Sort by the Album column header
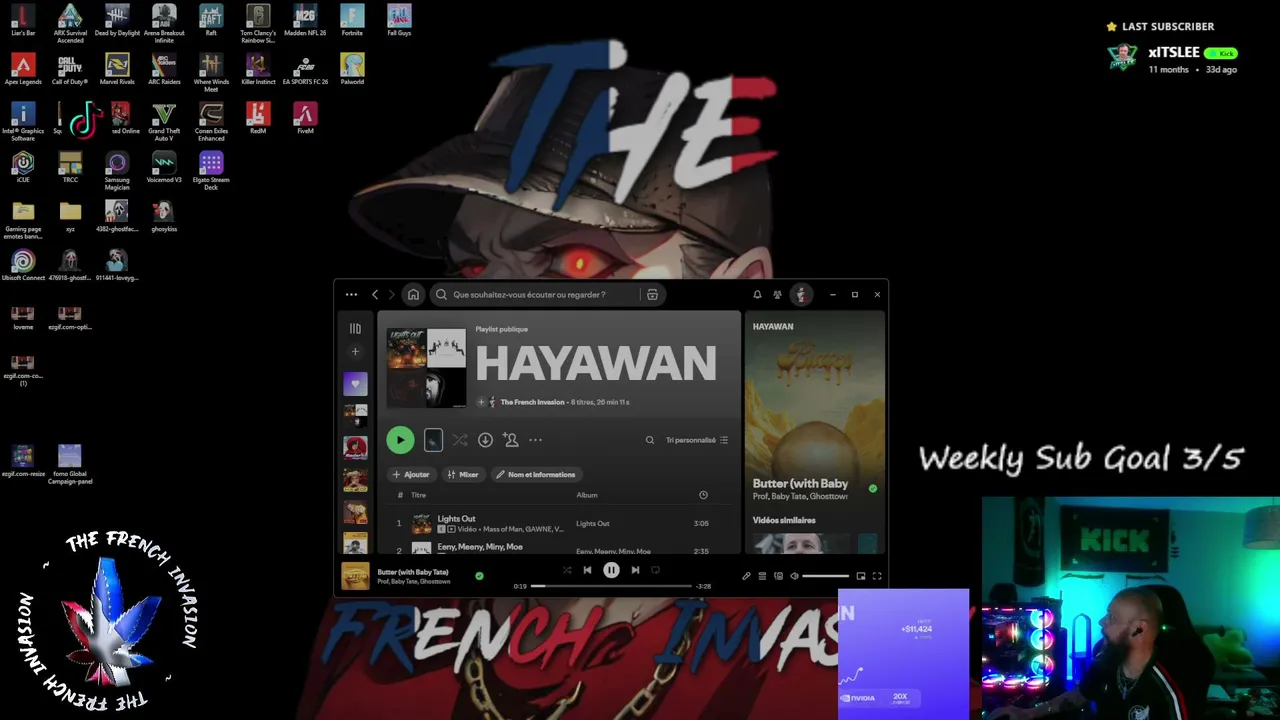Viewport: 1280px width, 720px height. [587, 495]
